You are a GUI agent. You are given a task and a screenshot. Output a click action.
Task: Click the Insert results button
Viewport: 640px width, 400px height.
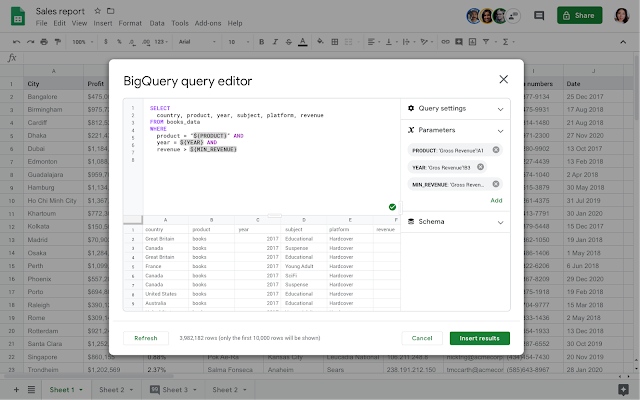[x=479, y=338]
